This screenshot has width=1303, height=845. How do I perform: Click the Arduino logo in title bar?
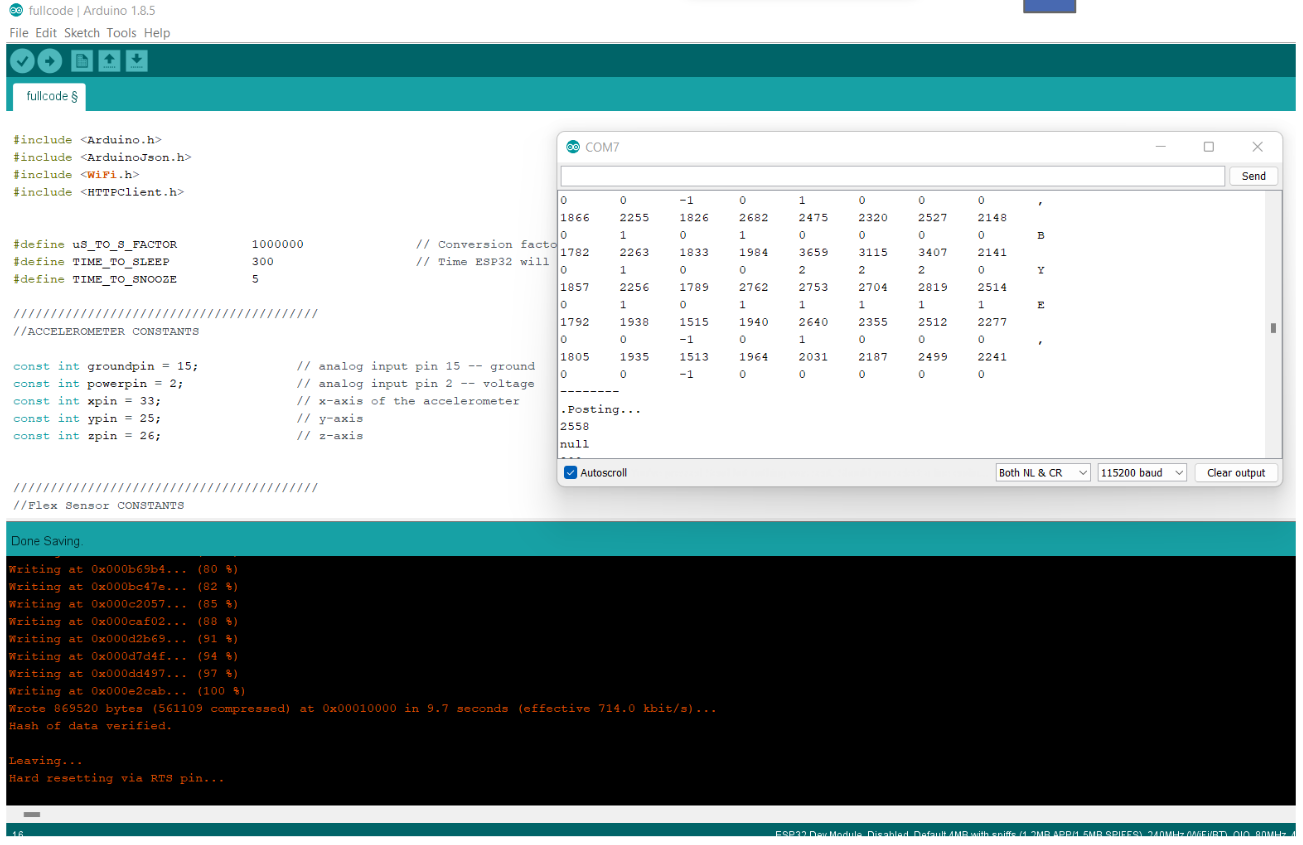[15, 11]
